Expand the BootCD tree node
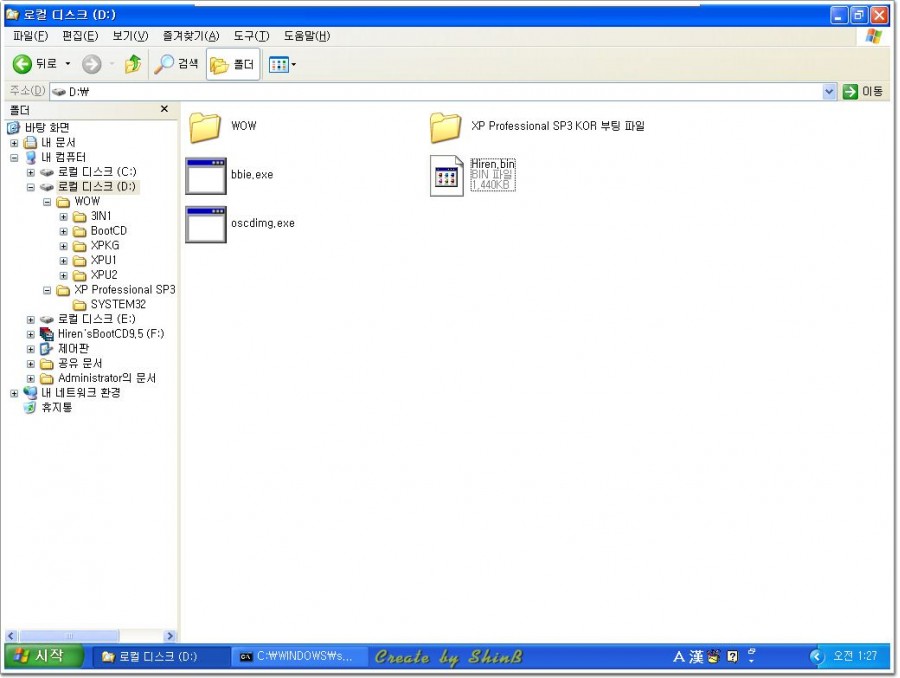 click(64, 231)
